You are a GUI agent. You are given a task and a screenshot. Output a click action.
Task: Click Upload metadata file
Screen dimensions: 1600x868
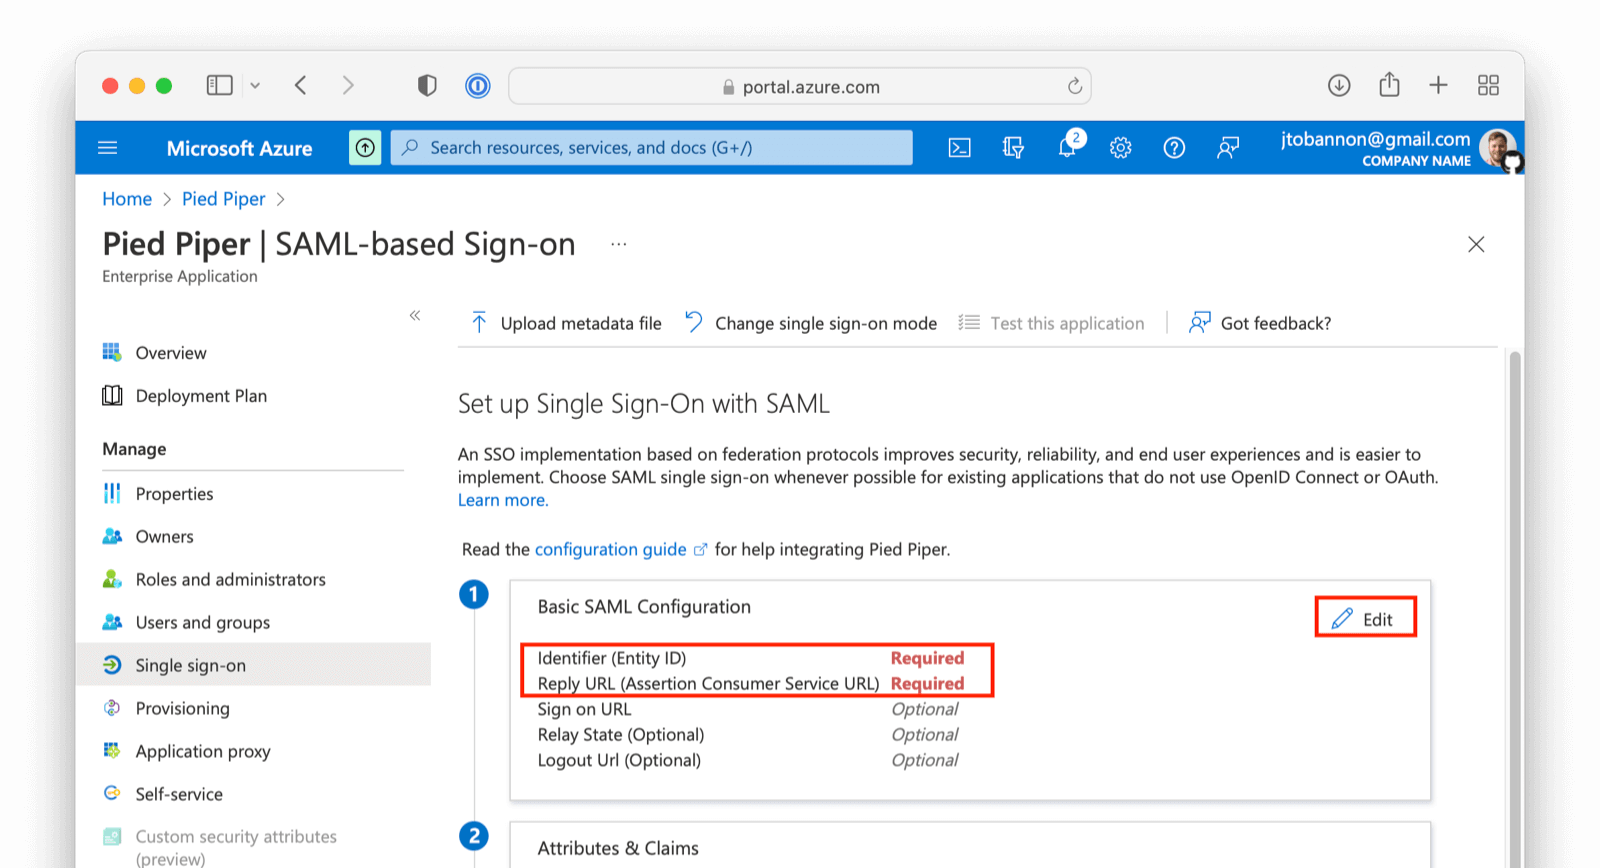click(x=565, y=323)
